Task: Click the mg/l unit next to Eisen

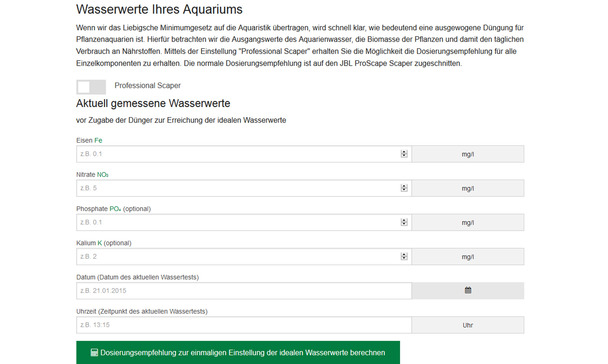Action: [x=468, y=154]
